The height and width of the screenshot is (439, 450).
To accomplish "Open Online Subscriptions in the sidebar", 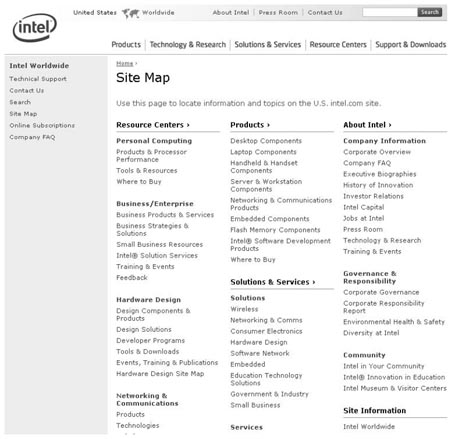I will coord(42,126).
